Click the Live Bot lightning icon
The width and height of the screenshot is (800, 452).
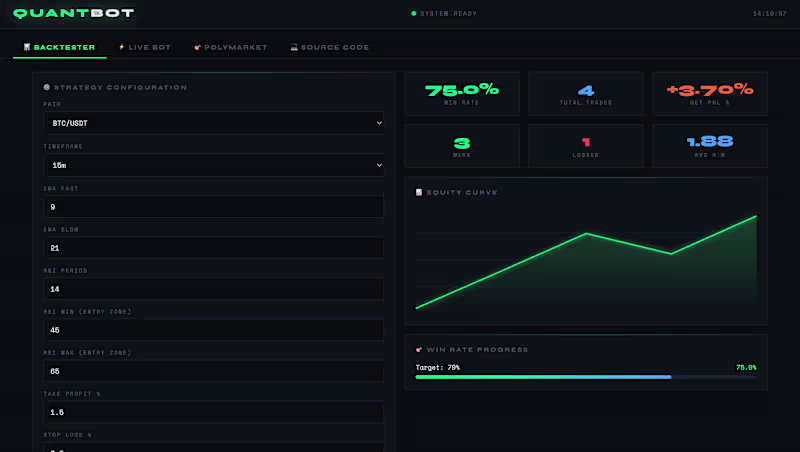[x=121, y=47]
